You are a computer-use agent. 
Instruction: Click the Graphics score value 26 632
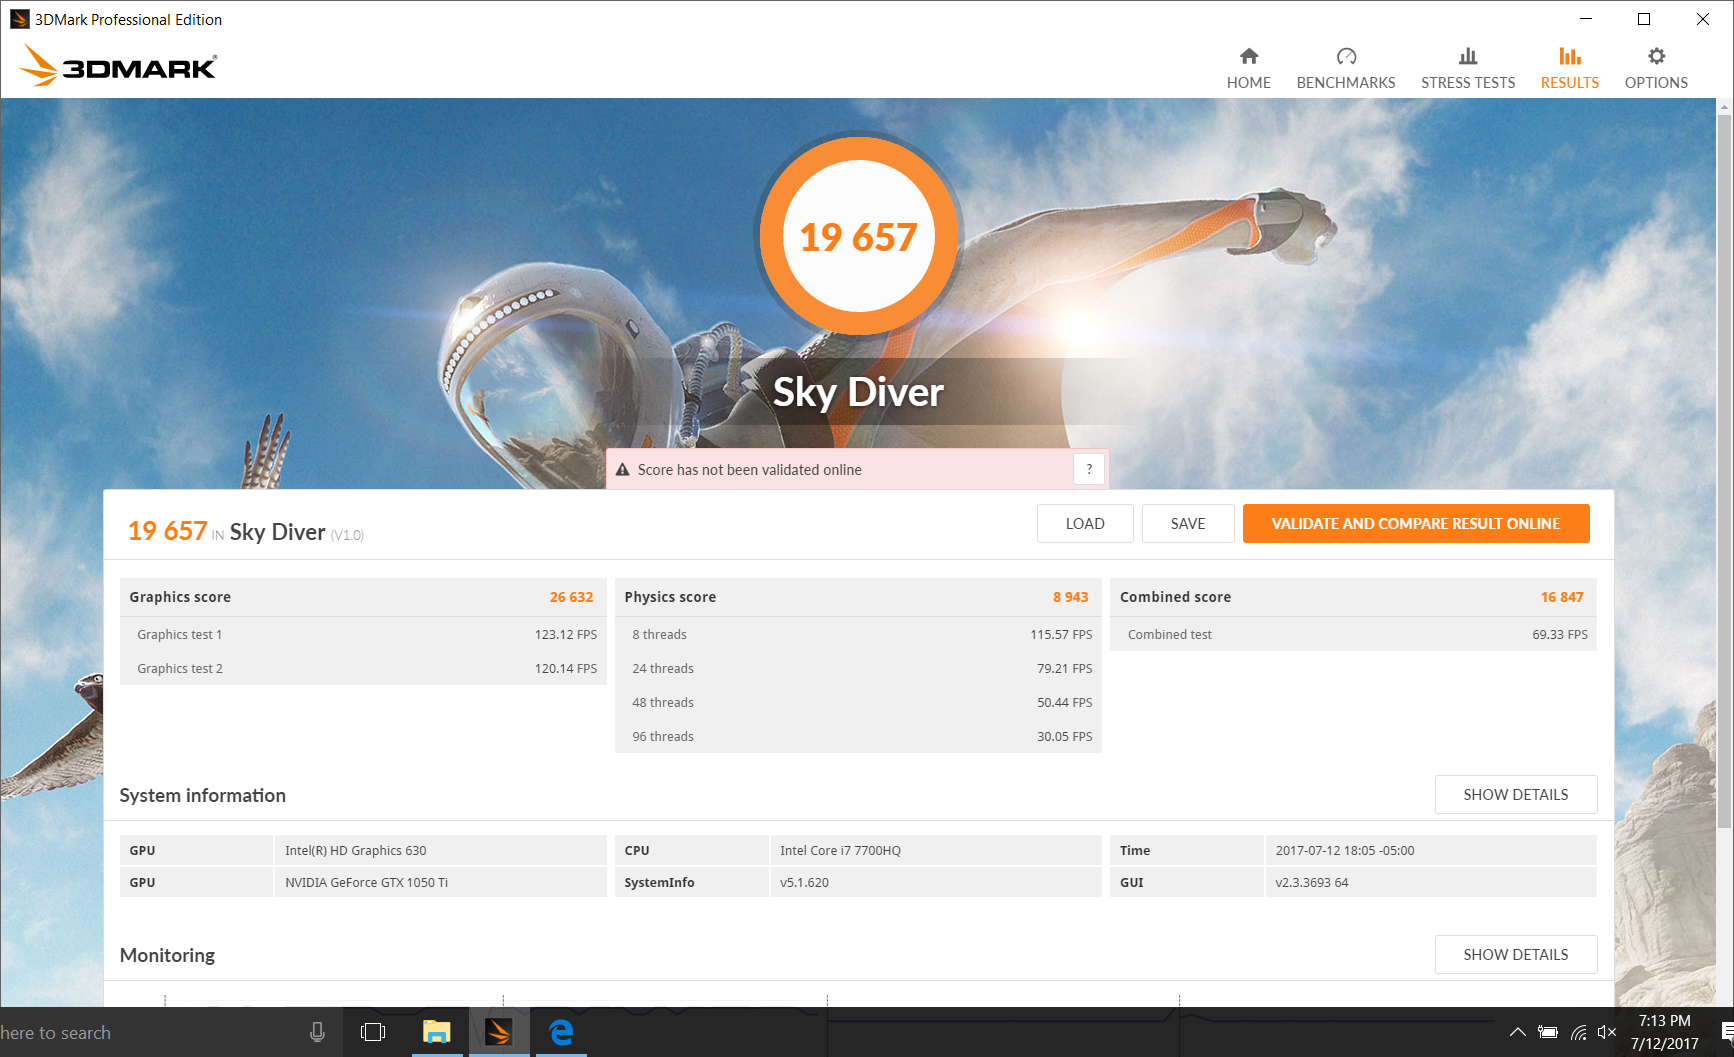click(x=571, y=597)
